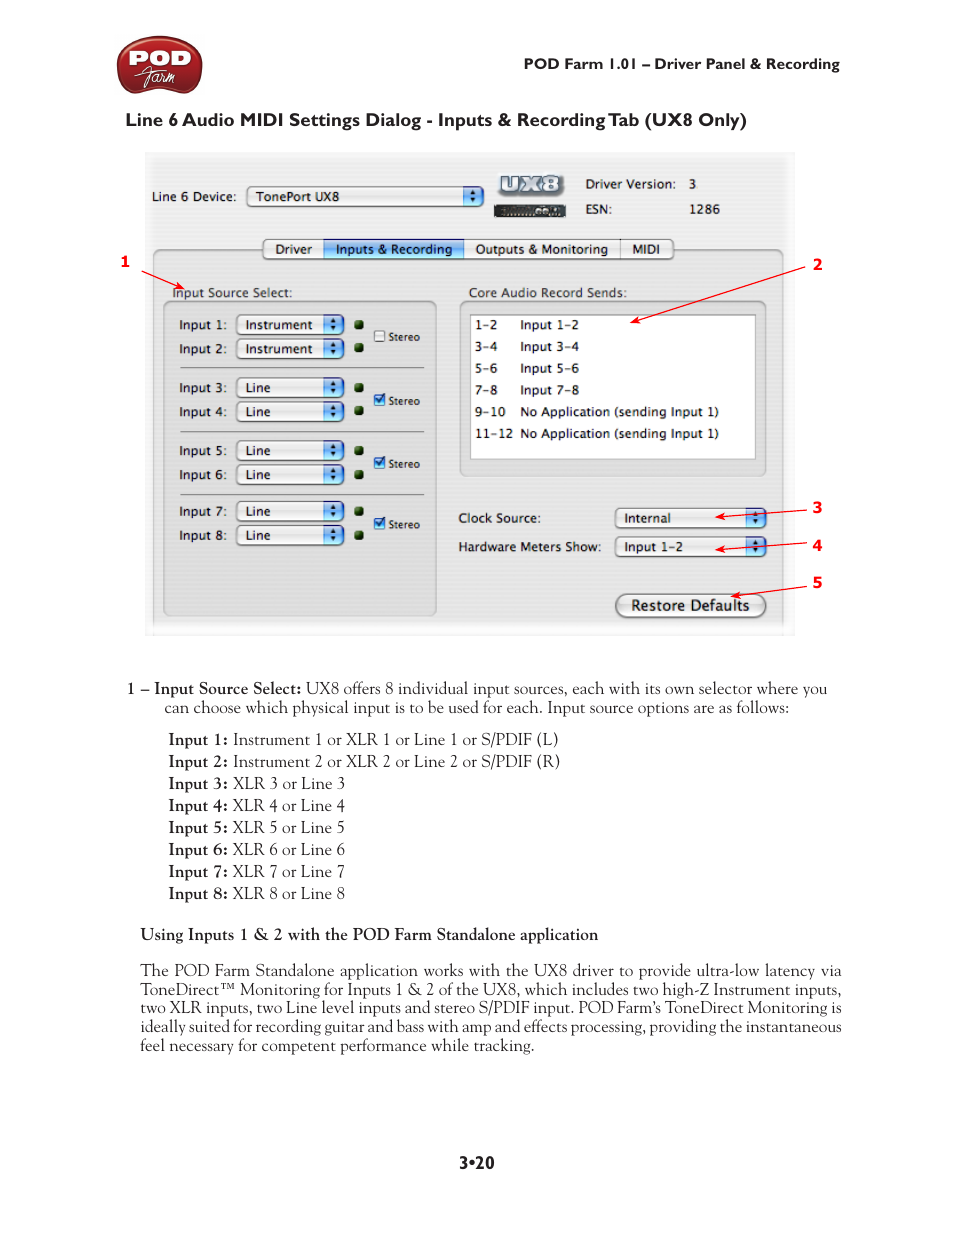This screenshot has width=954, height=1235.
Task: Select send row 1-2 Input 1-2
Action: pos(612,325)
